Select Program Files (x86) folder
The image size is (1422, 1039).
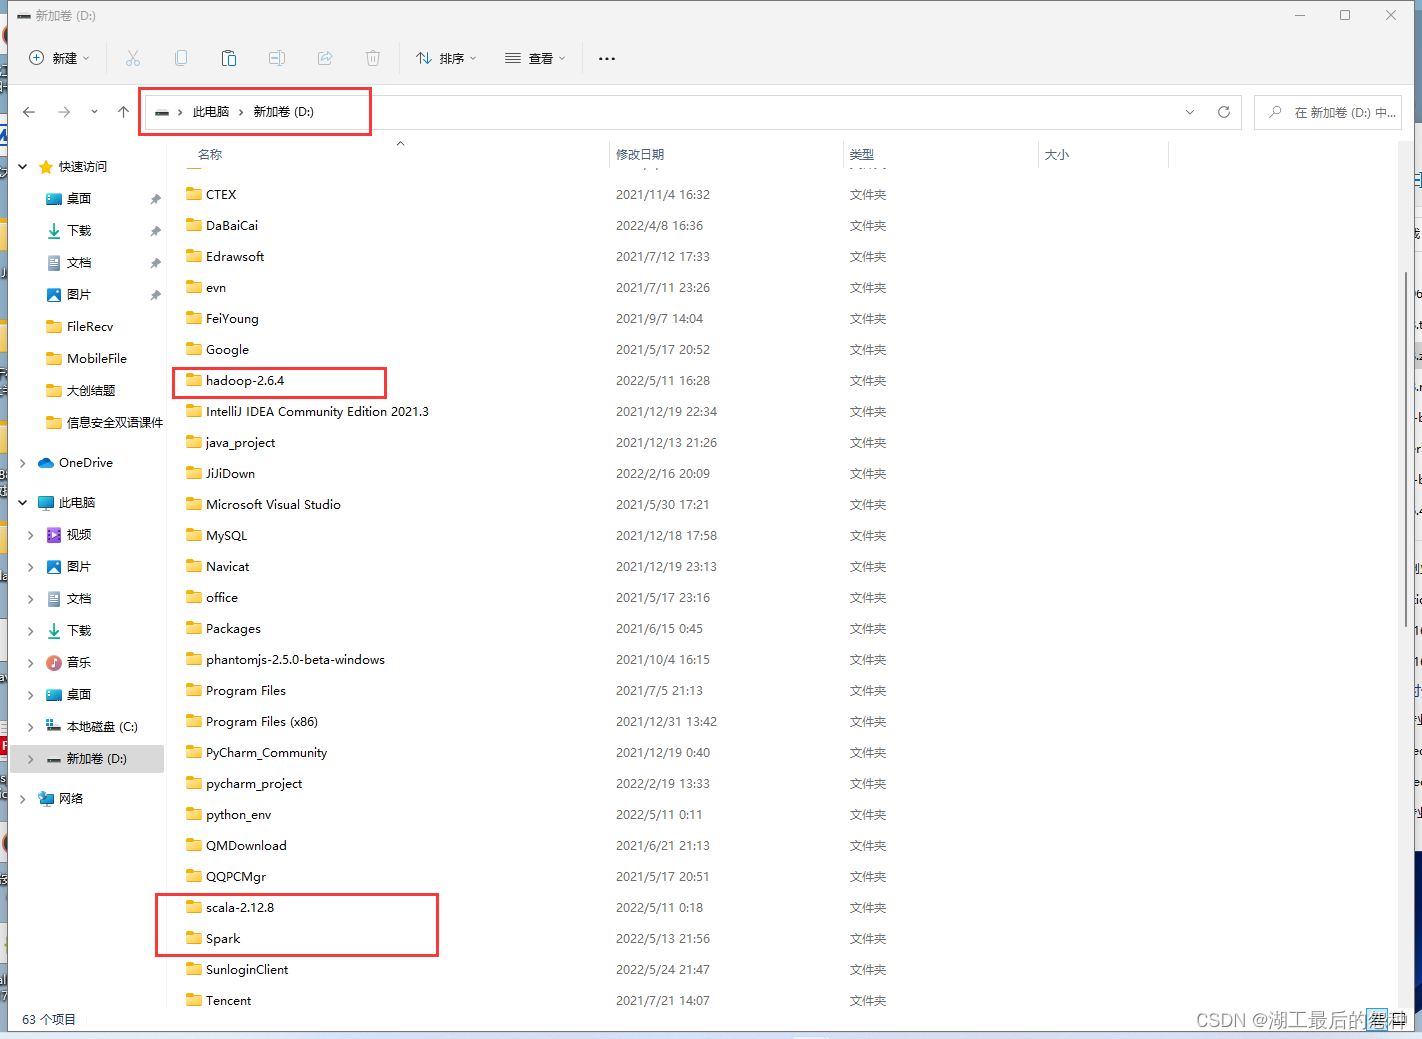[261, 722]
